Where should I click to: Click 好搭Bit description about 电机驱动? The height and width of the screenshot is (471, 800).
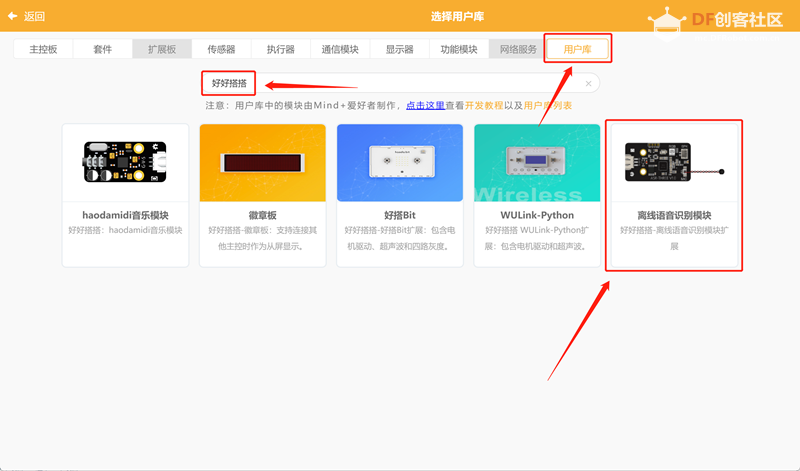tap(399, 238)
